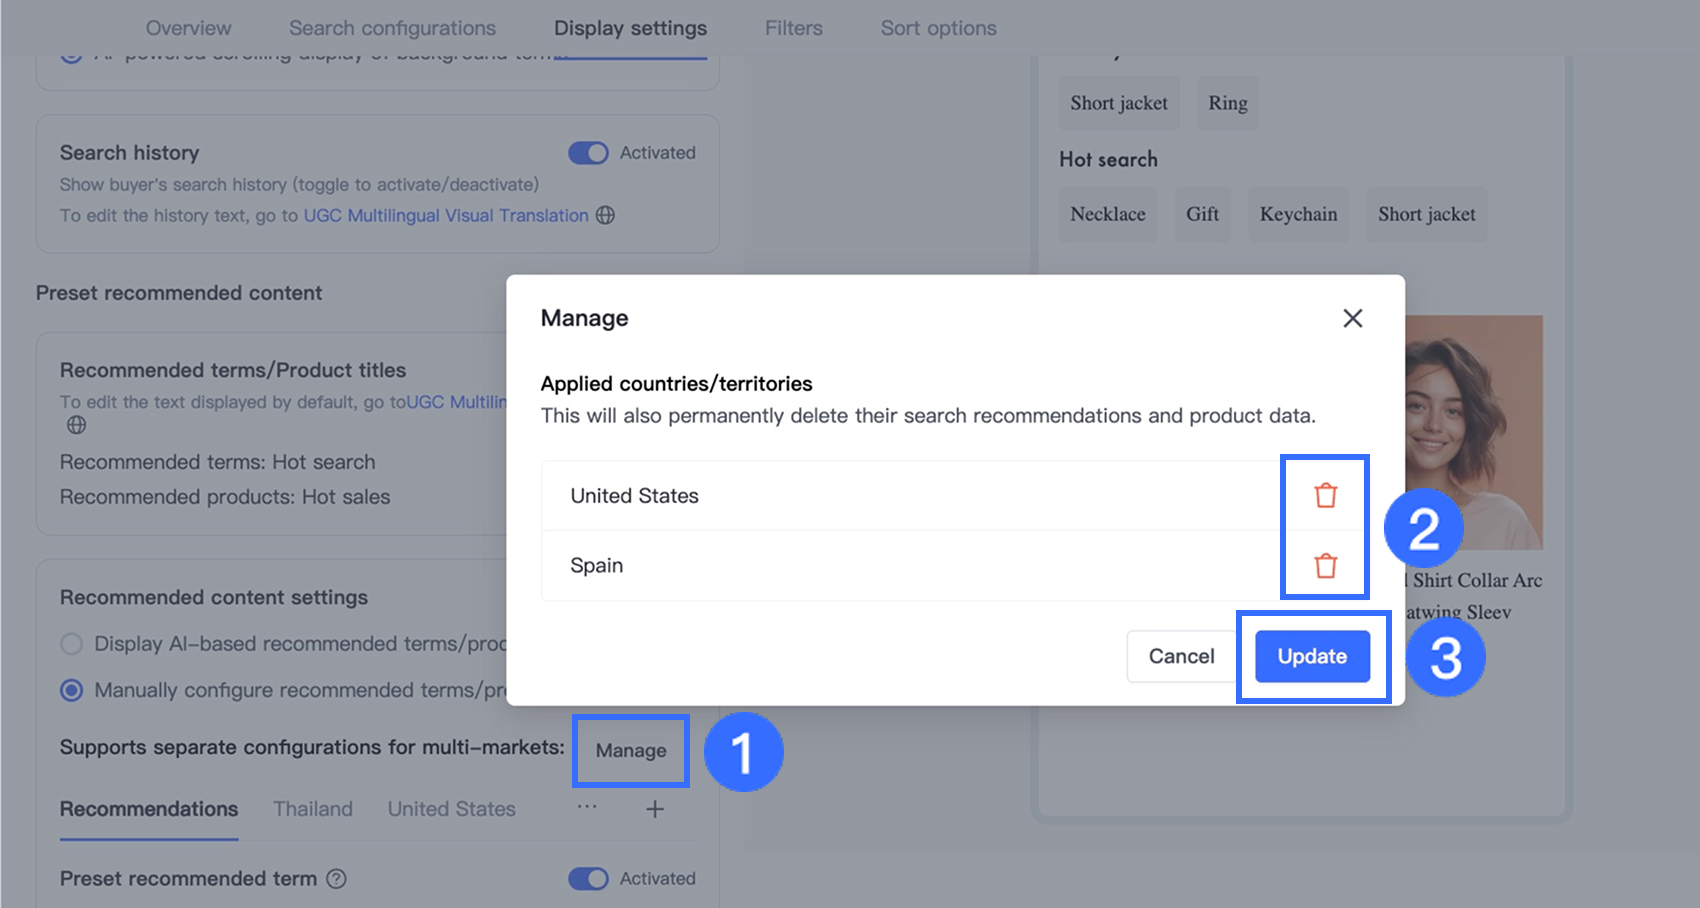Click the Manage button for multi-markets
This screenshot has height=908, width=1700.
(x=631, y=751)
